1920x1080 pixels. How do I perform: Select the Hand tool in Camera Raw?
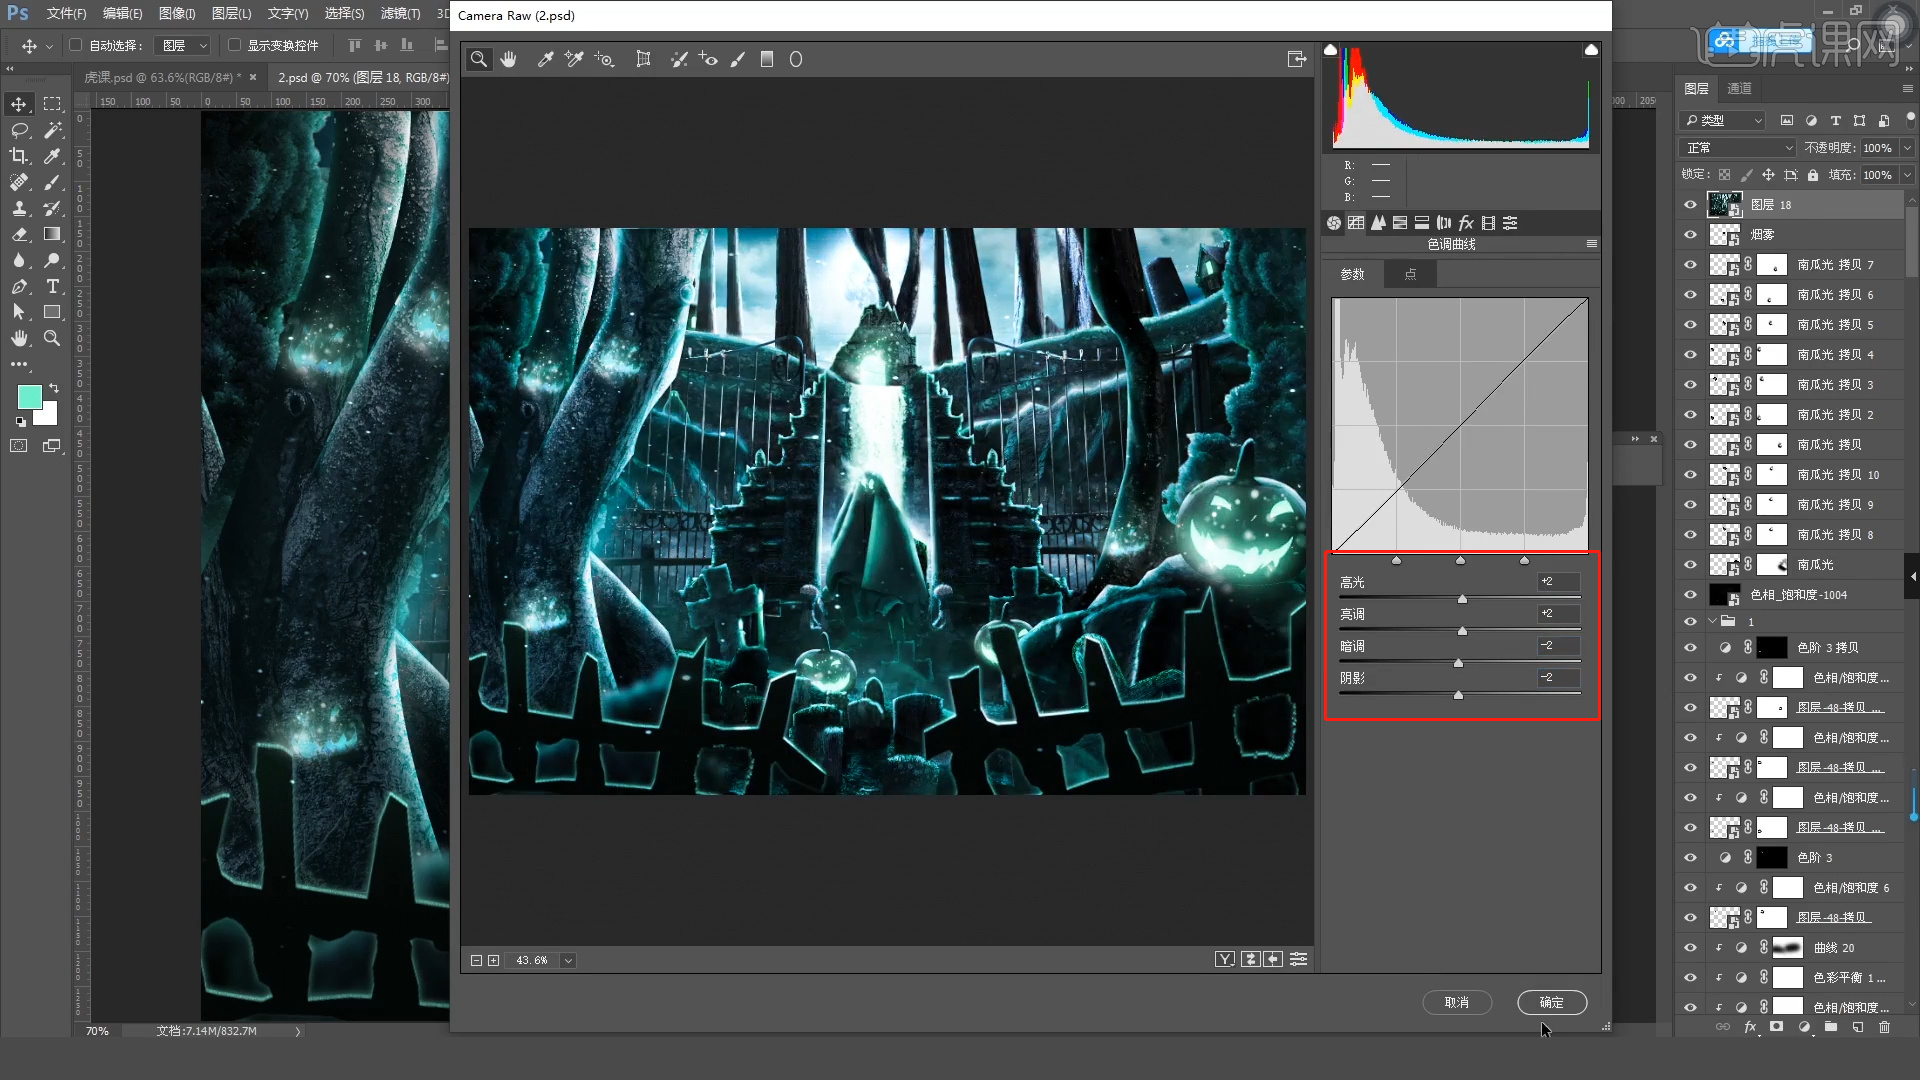509,60
